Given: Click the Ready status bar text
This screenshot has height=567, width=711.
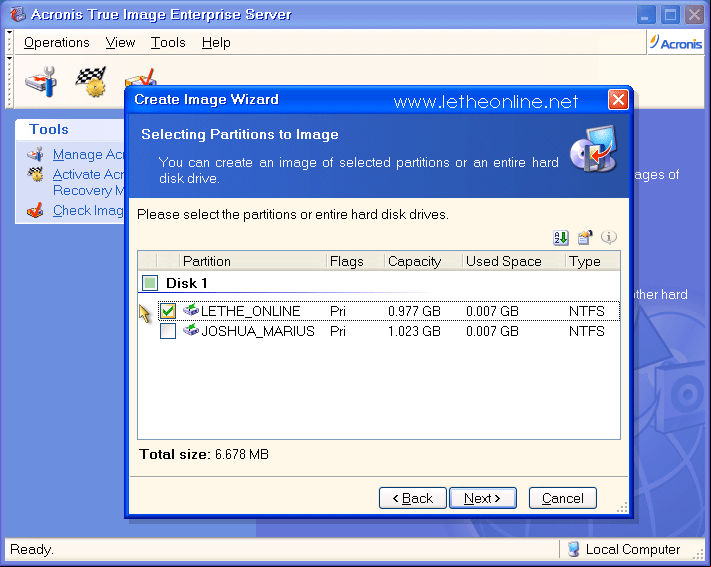Looking at the screenshot, I should [32, 549].
